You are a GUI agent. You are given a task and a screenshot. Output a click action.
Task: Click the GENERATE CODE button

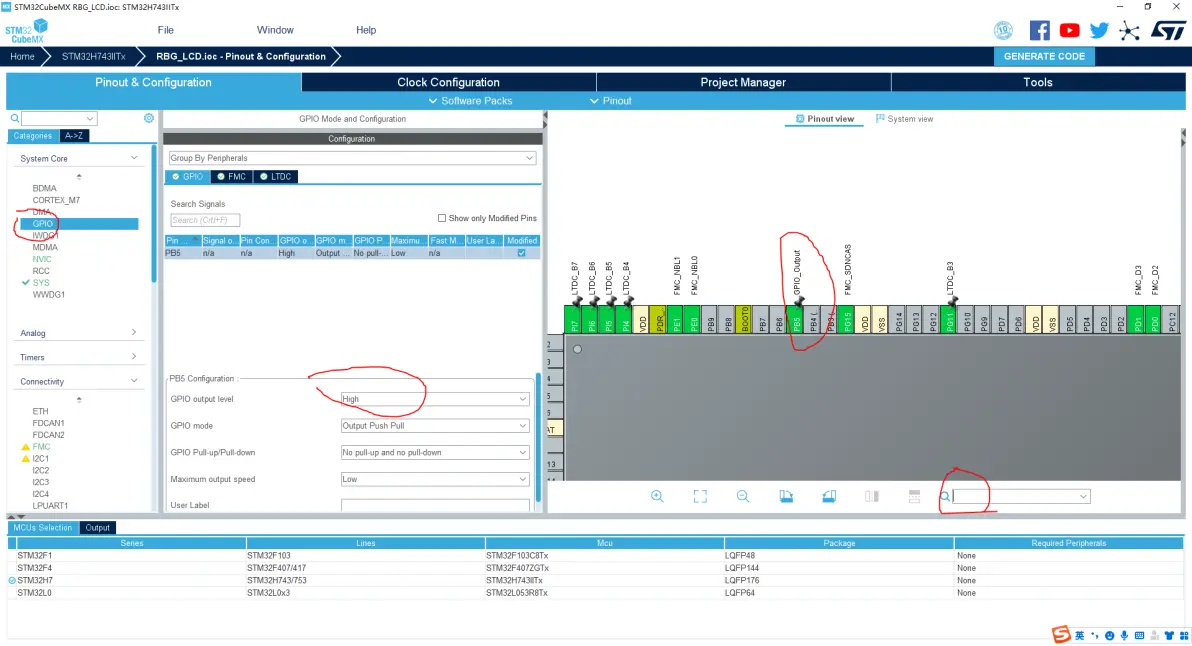coord(1045,56)
